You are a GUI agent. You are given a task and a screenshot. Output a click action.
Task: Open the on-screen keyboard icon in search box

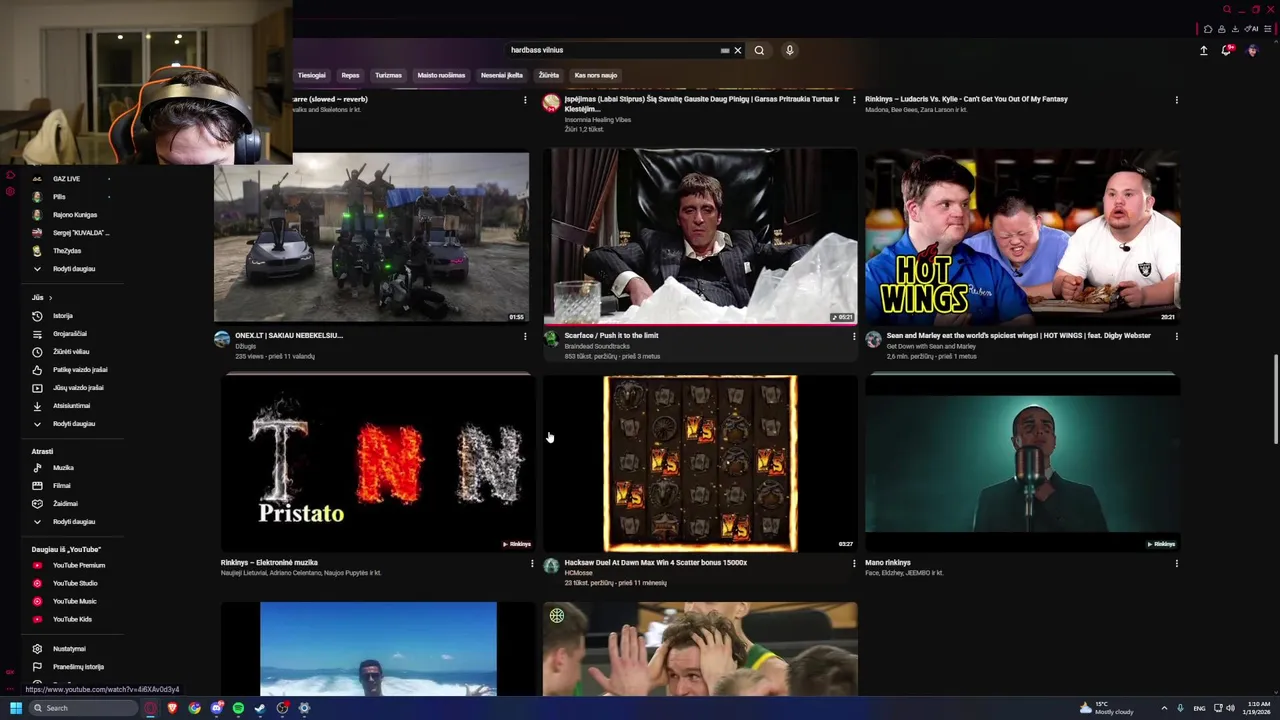(x=725, y=50)
